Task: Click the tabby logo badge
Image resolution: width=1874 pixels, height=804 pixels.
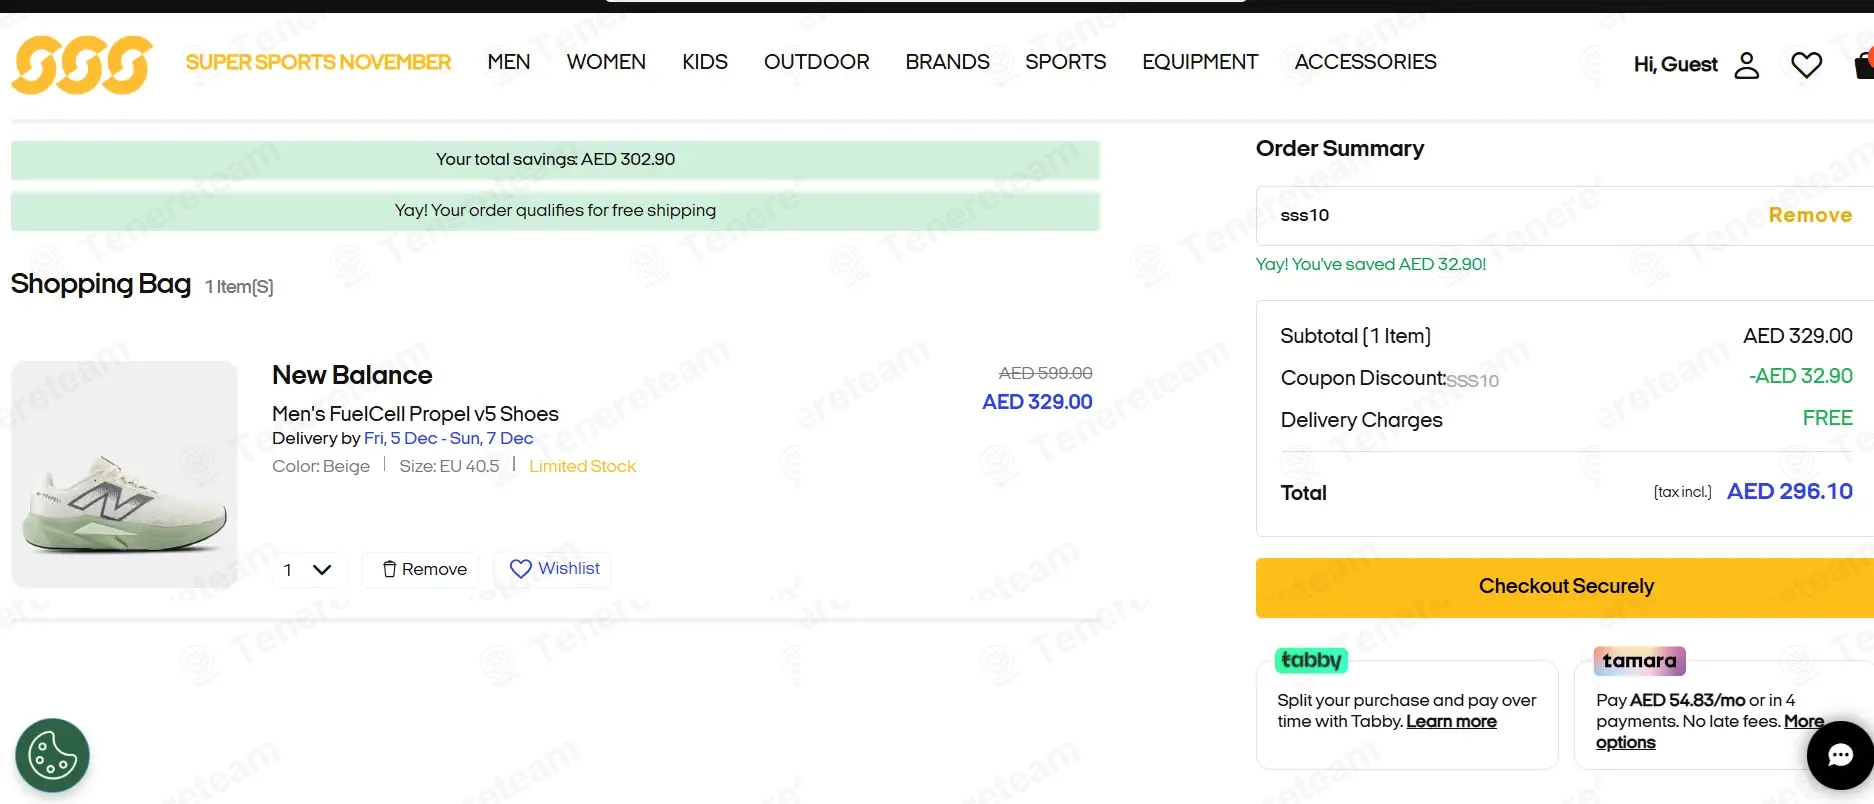Action: 1311,660
